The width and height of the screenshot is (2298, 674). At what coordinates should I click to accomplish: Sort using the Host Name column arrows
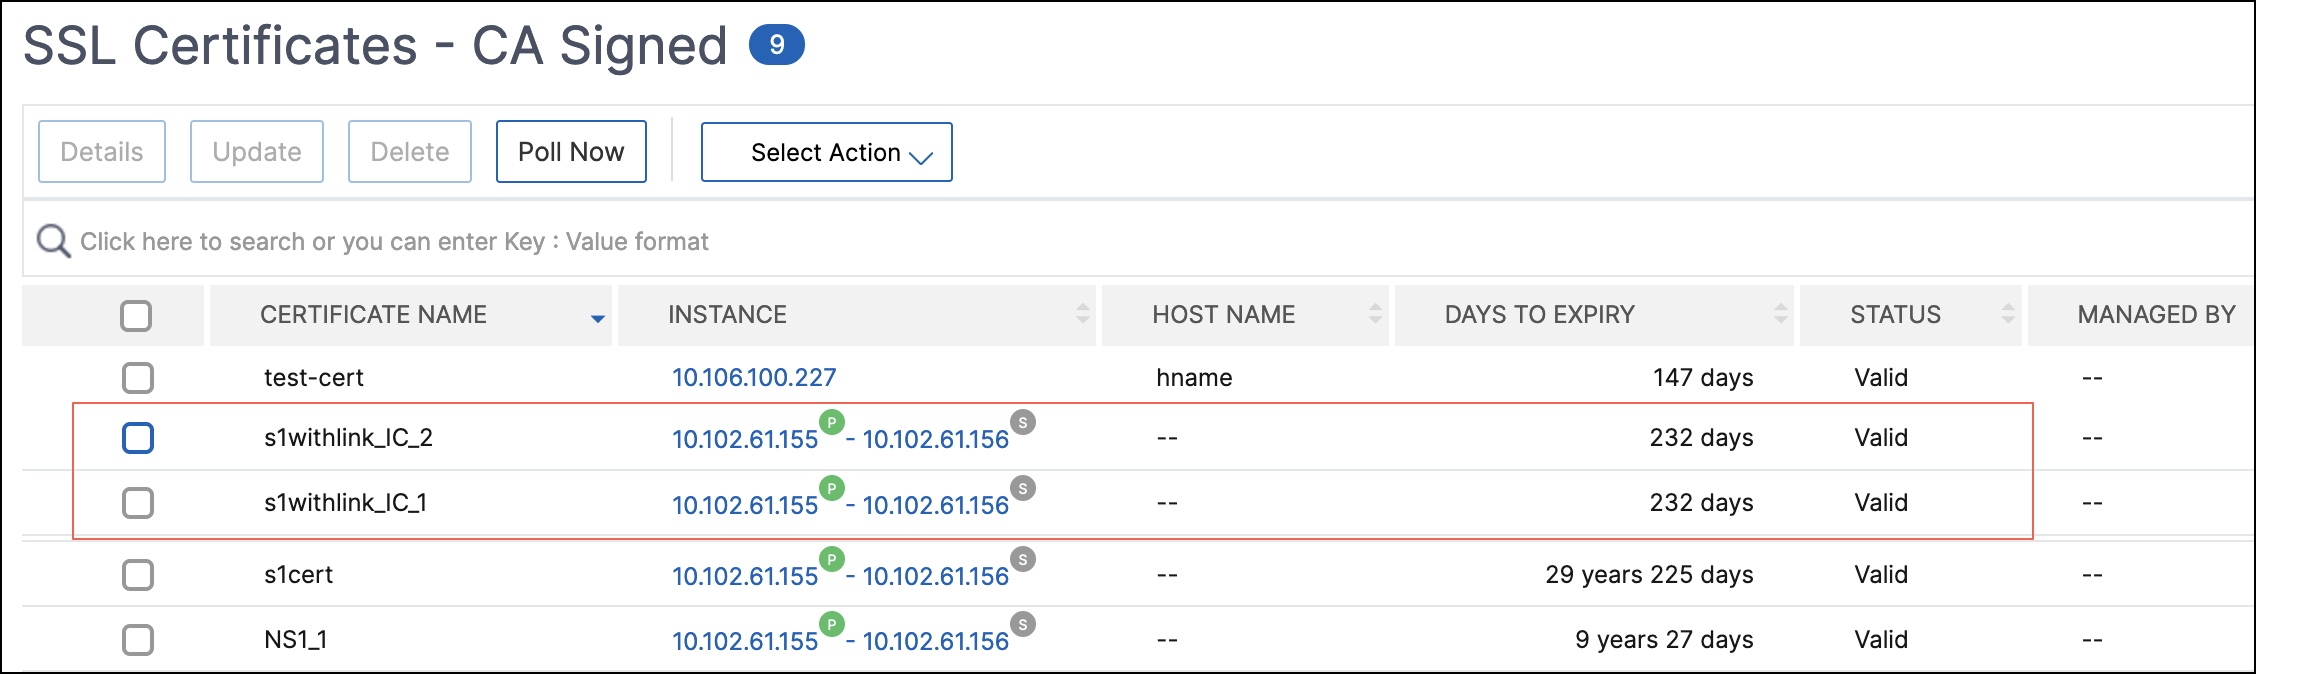1376,314
